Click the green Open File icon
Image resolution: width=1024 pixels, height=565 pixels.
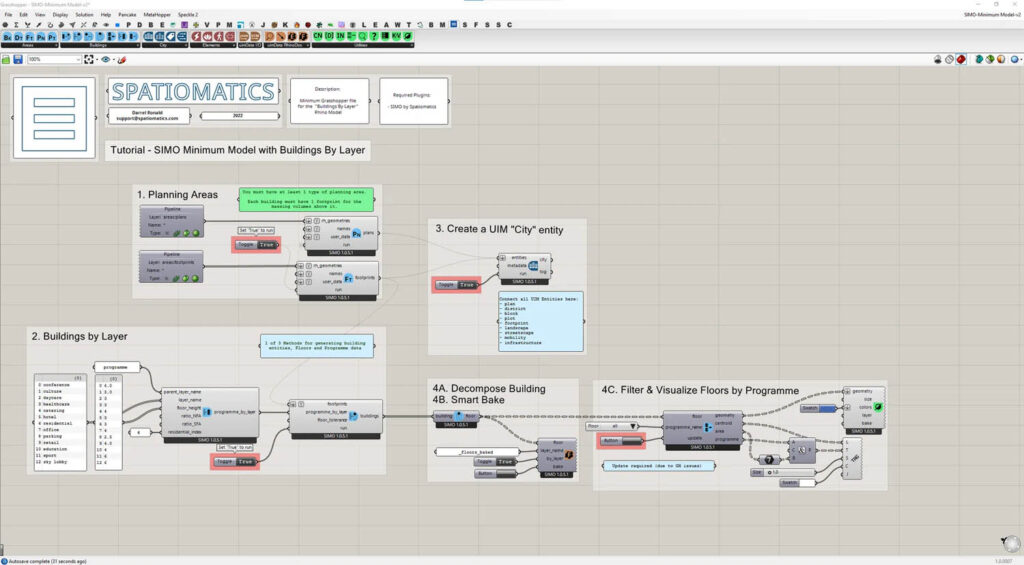tap(6, 59)
